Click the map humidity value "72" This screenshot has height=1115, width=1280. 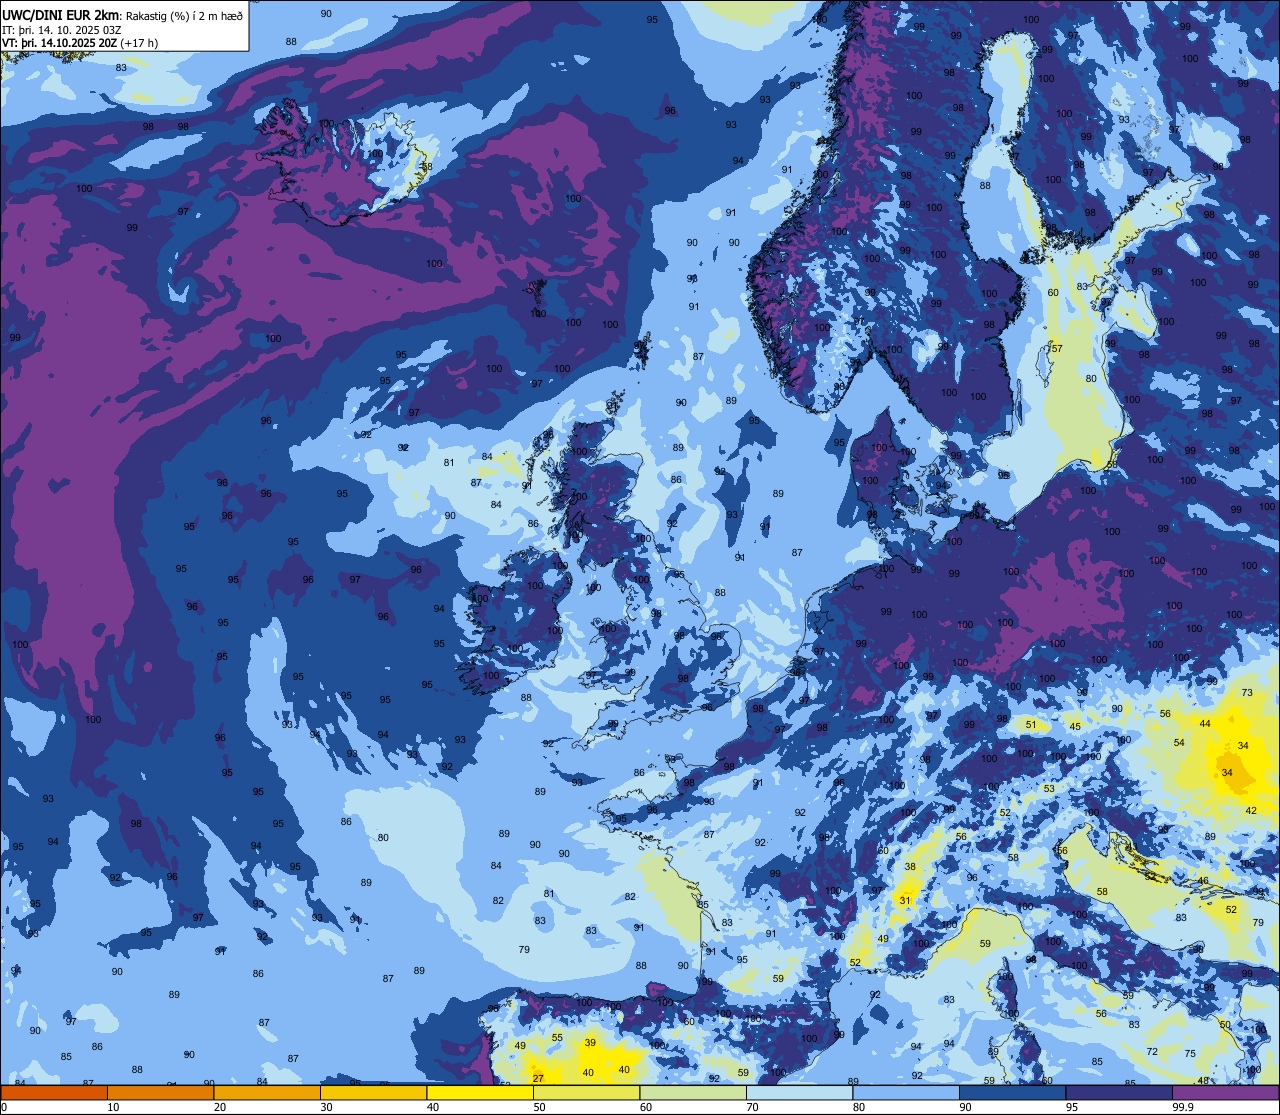1152,1051
